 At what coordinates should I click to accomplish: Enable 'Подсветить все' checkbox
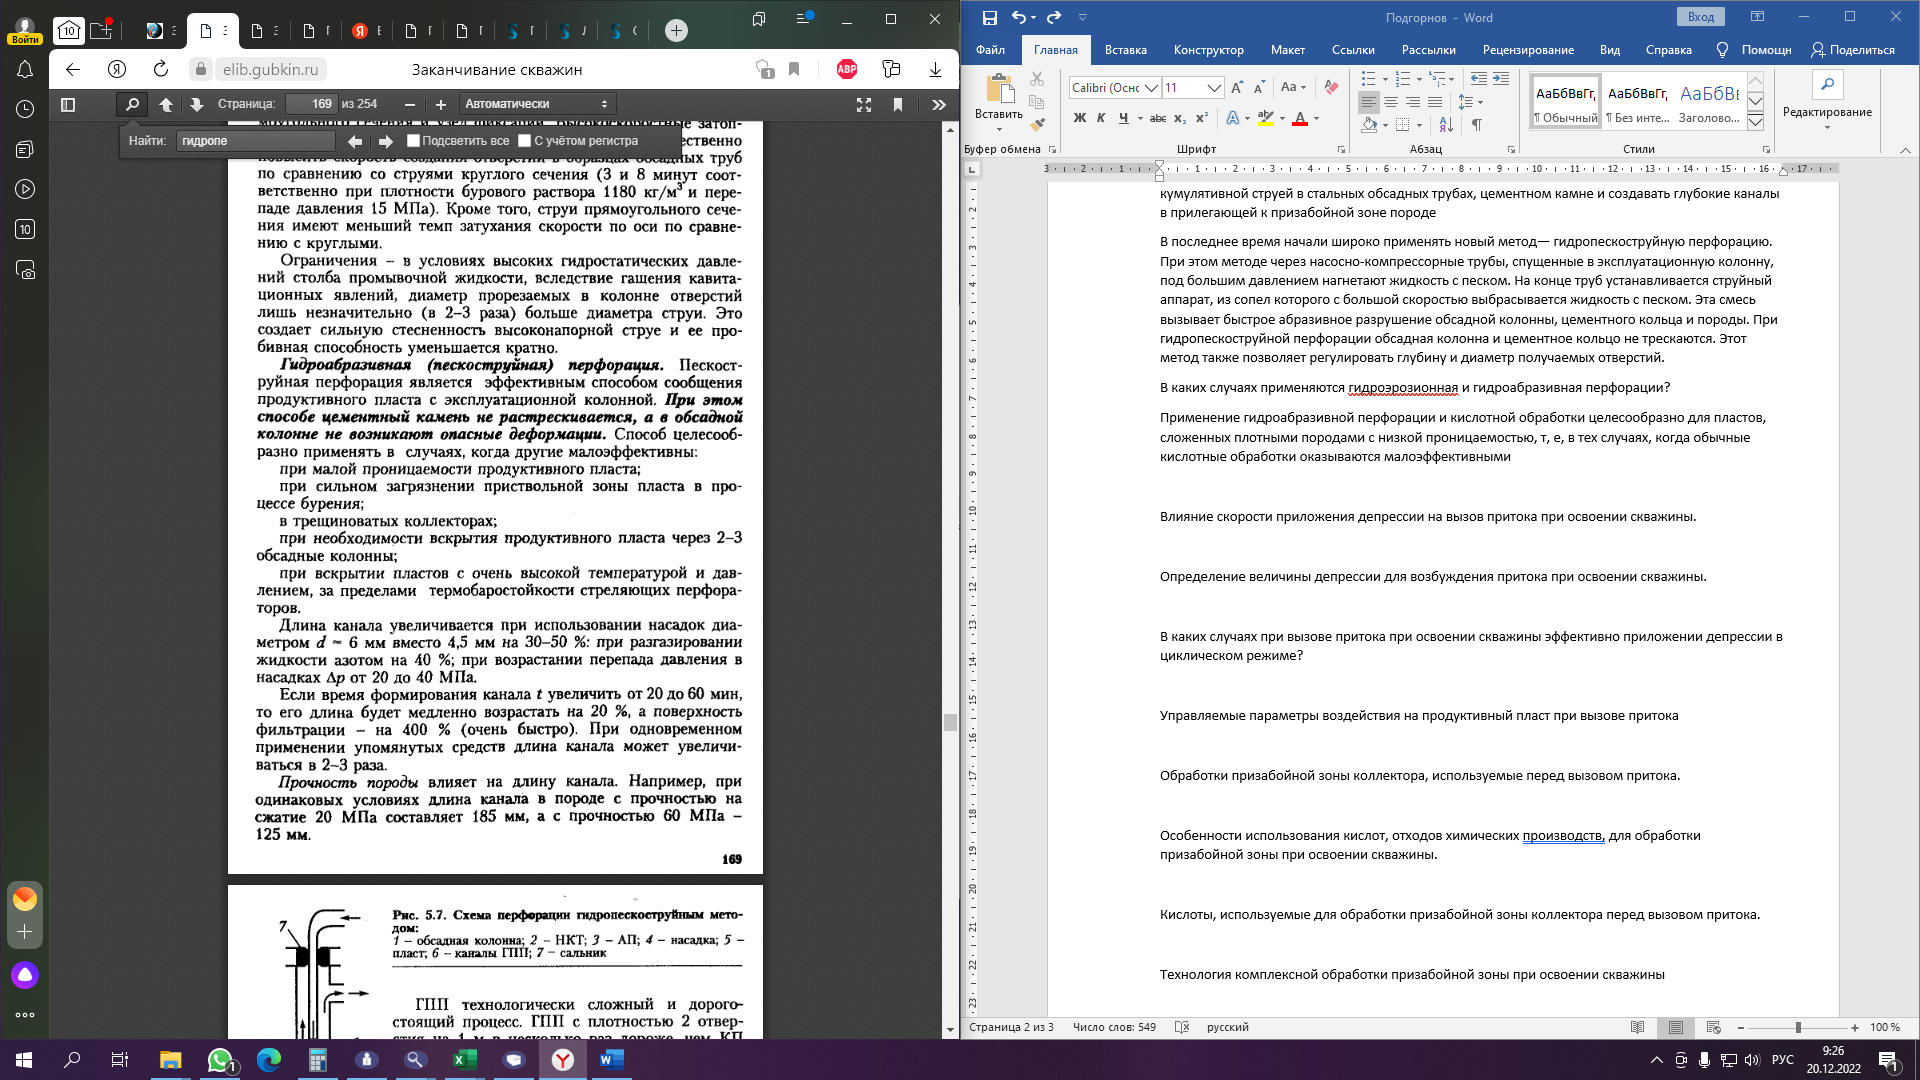pos(413,141)
